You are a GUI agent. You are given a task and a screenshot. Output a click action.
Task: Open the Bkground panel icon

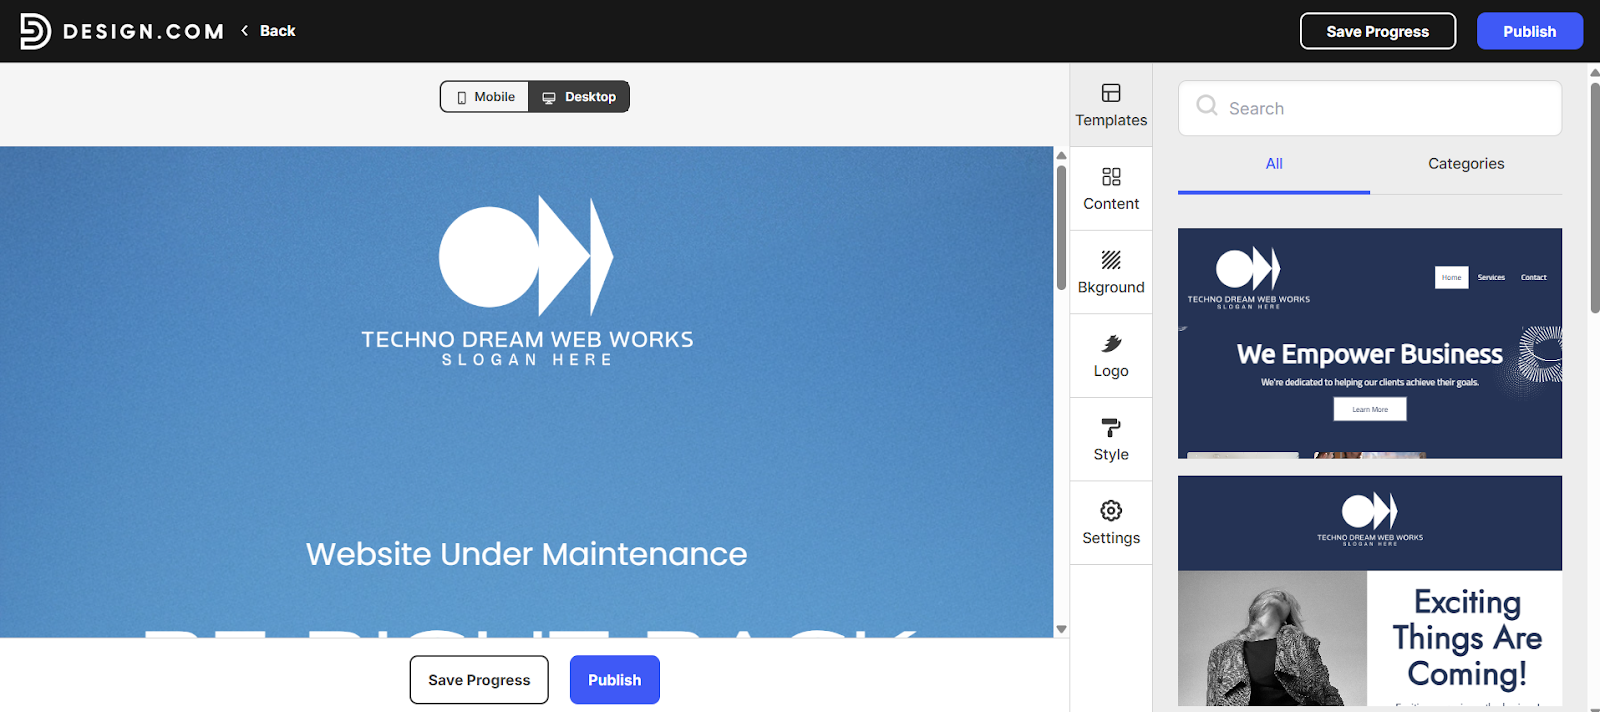coord(1111,260)
